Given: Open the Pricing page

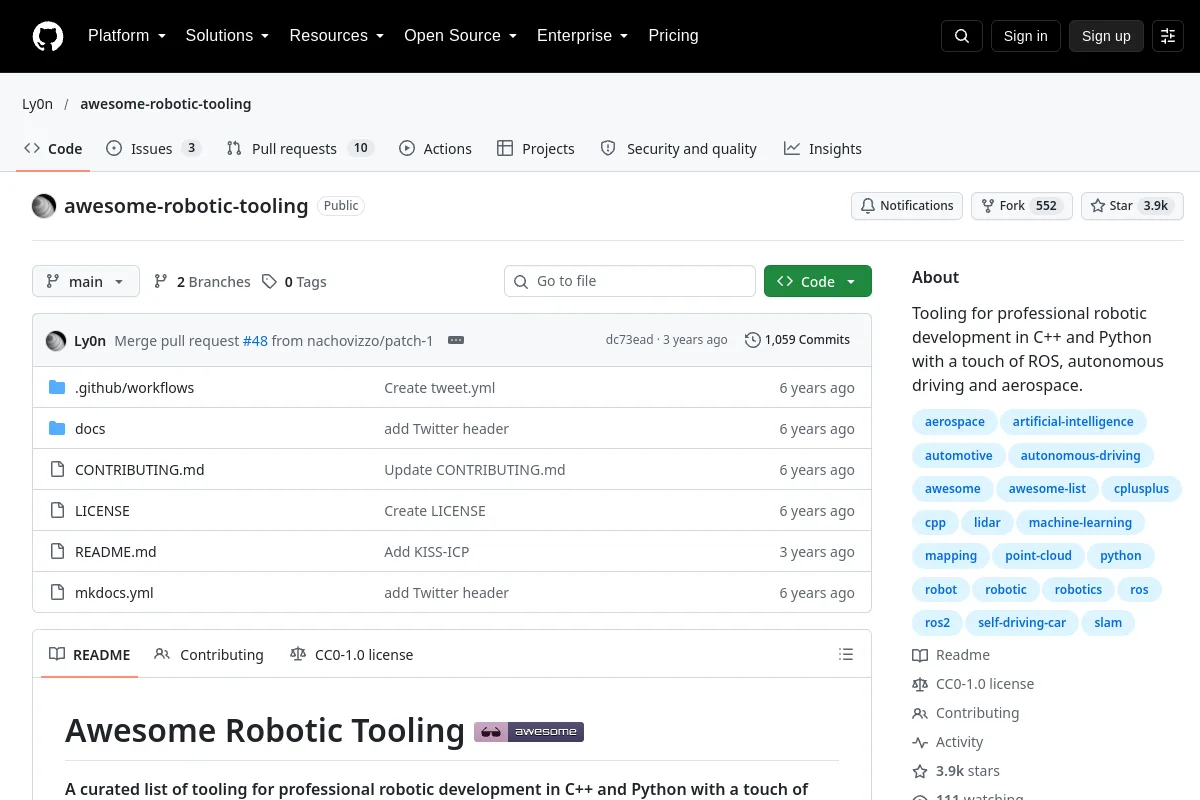Looking at the screenshot, I should click(673, 36).
